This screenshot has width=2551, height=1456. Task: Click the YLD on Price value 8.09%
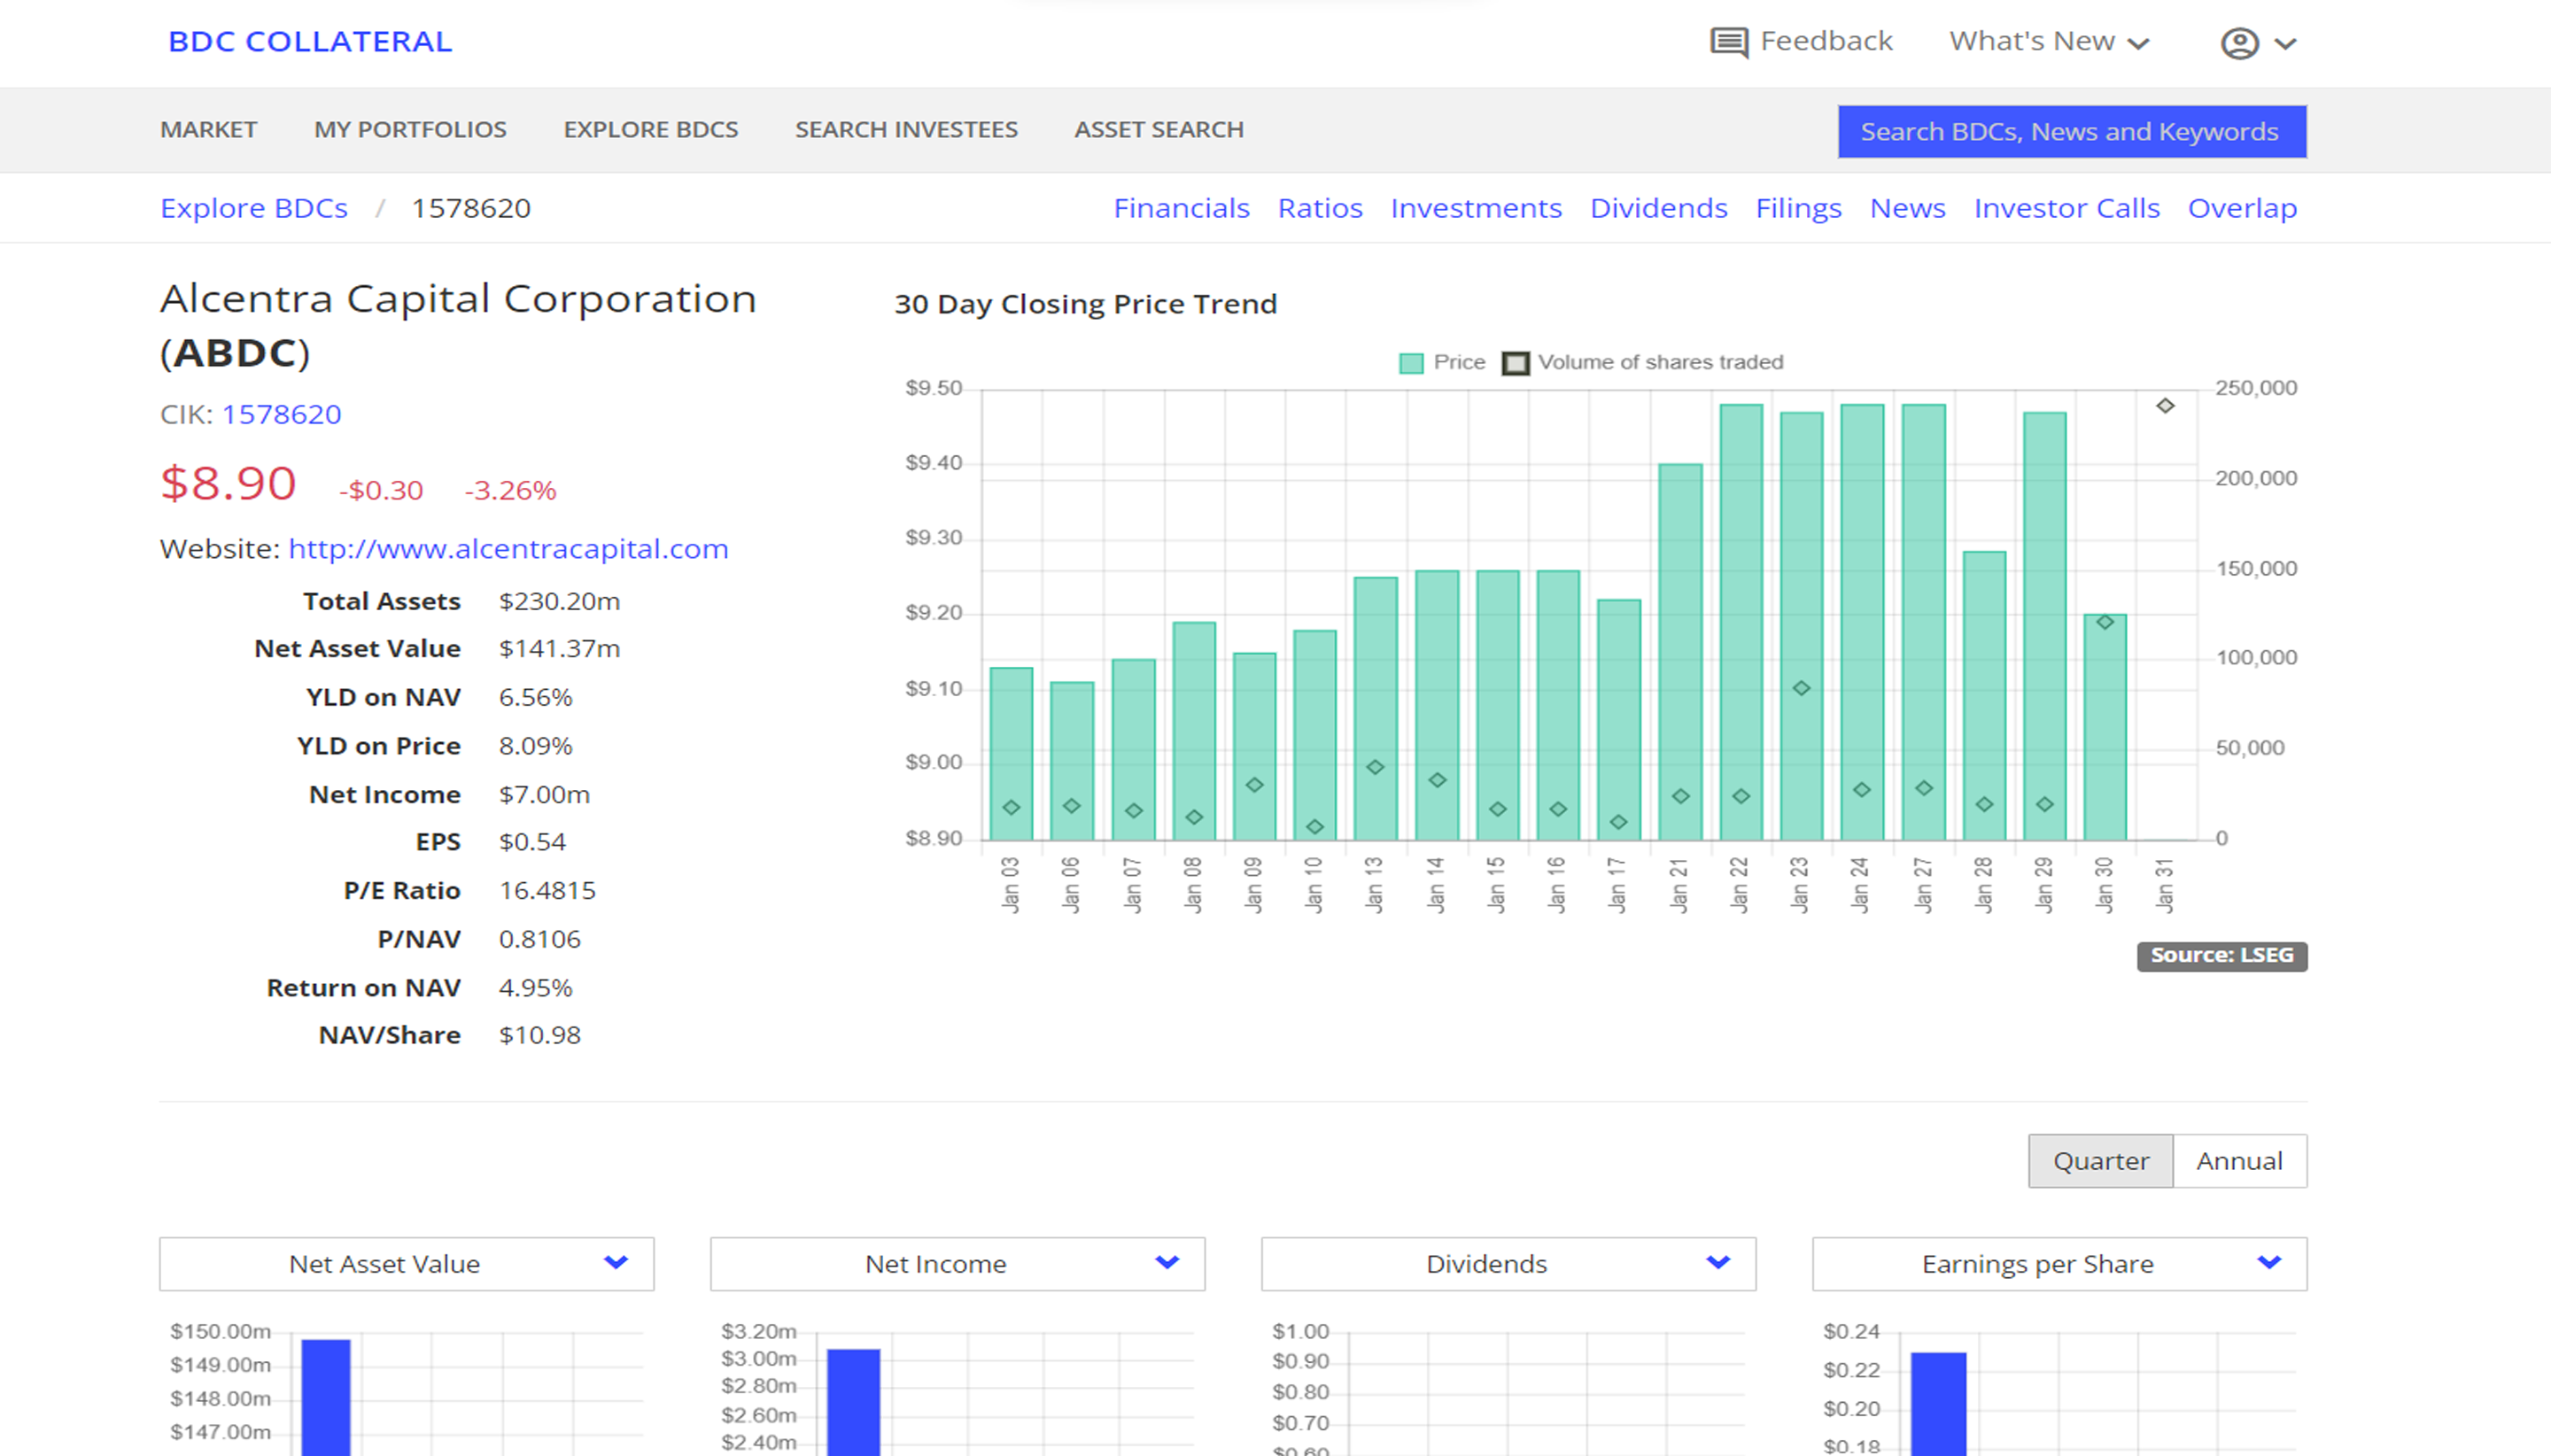pos(535,746)
